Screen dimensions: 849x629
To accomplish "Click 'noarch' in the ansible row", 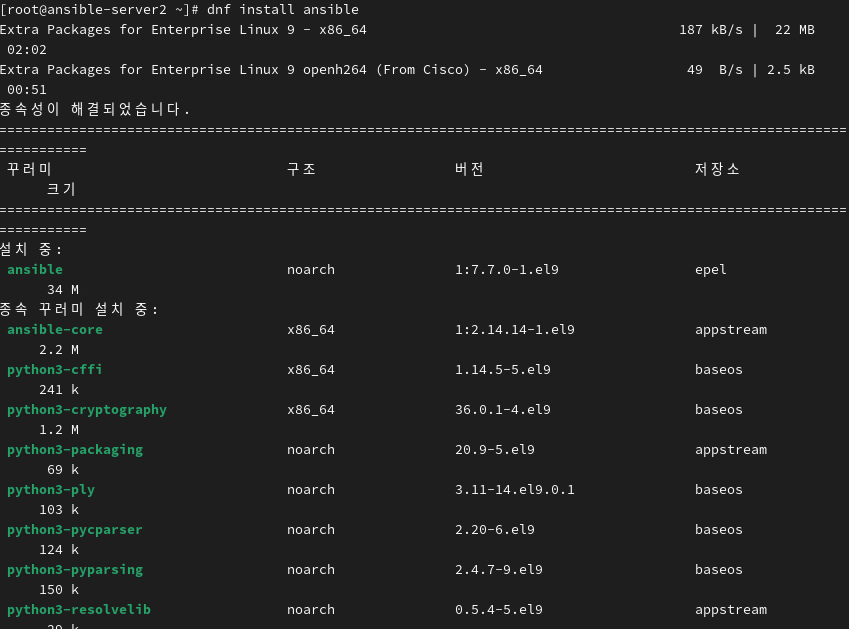I will click(x=311, y=270).
